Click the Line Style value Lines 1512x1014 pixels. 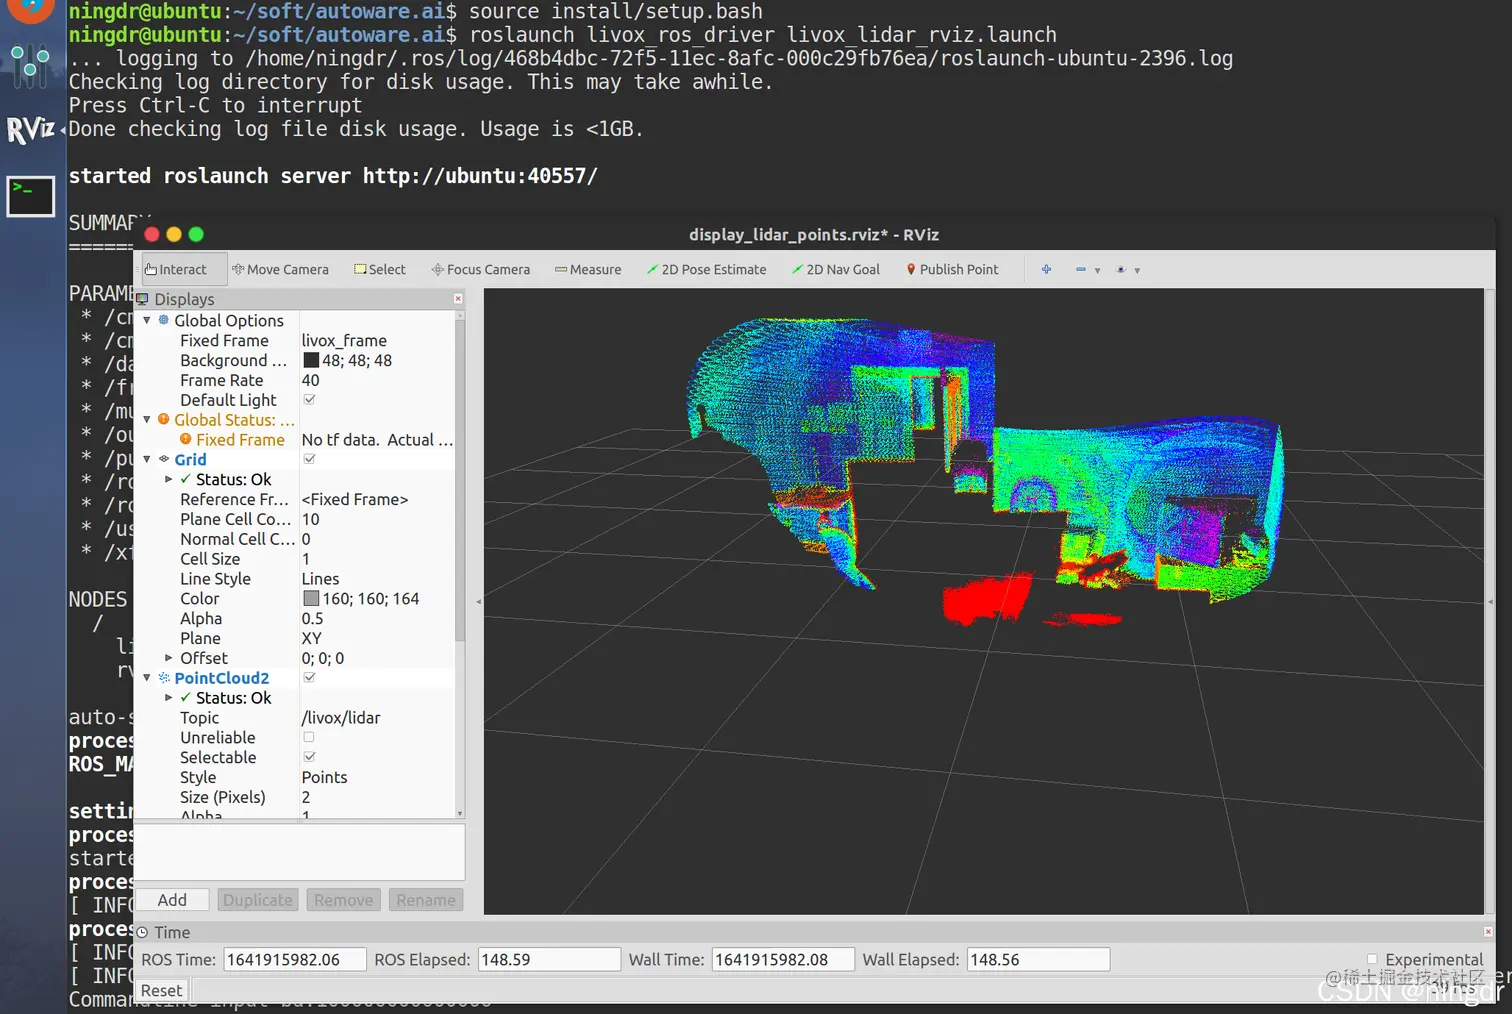[320, 578]
